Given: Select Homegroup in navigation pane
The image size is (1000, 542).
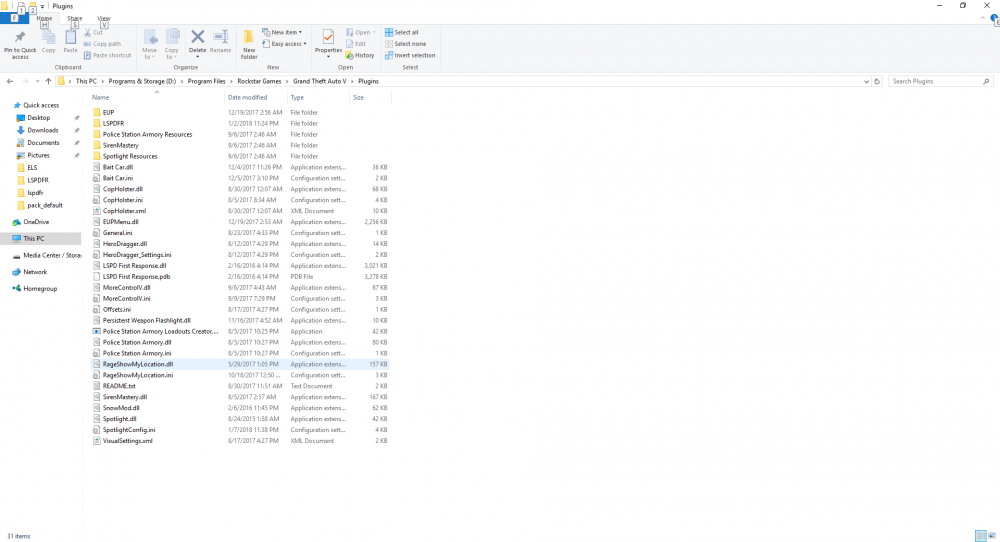Looking at the screenshot, I should (x=40, y=288).
